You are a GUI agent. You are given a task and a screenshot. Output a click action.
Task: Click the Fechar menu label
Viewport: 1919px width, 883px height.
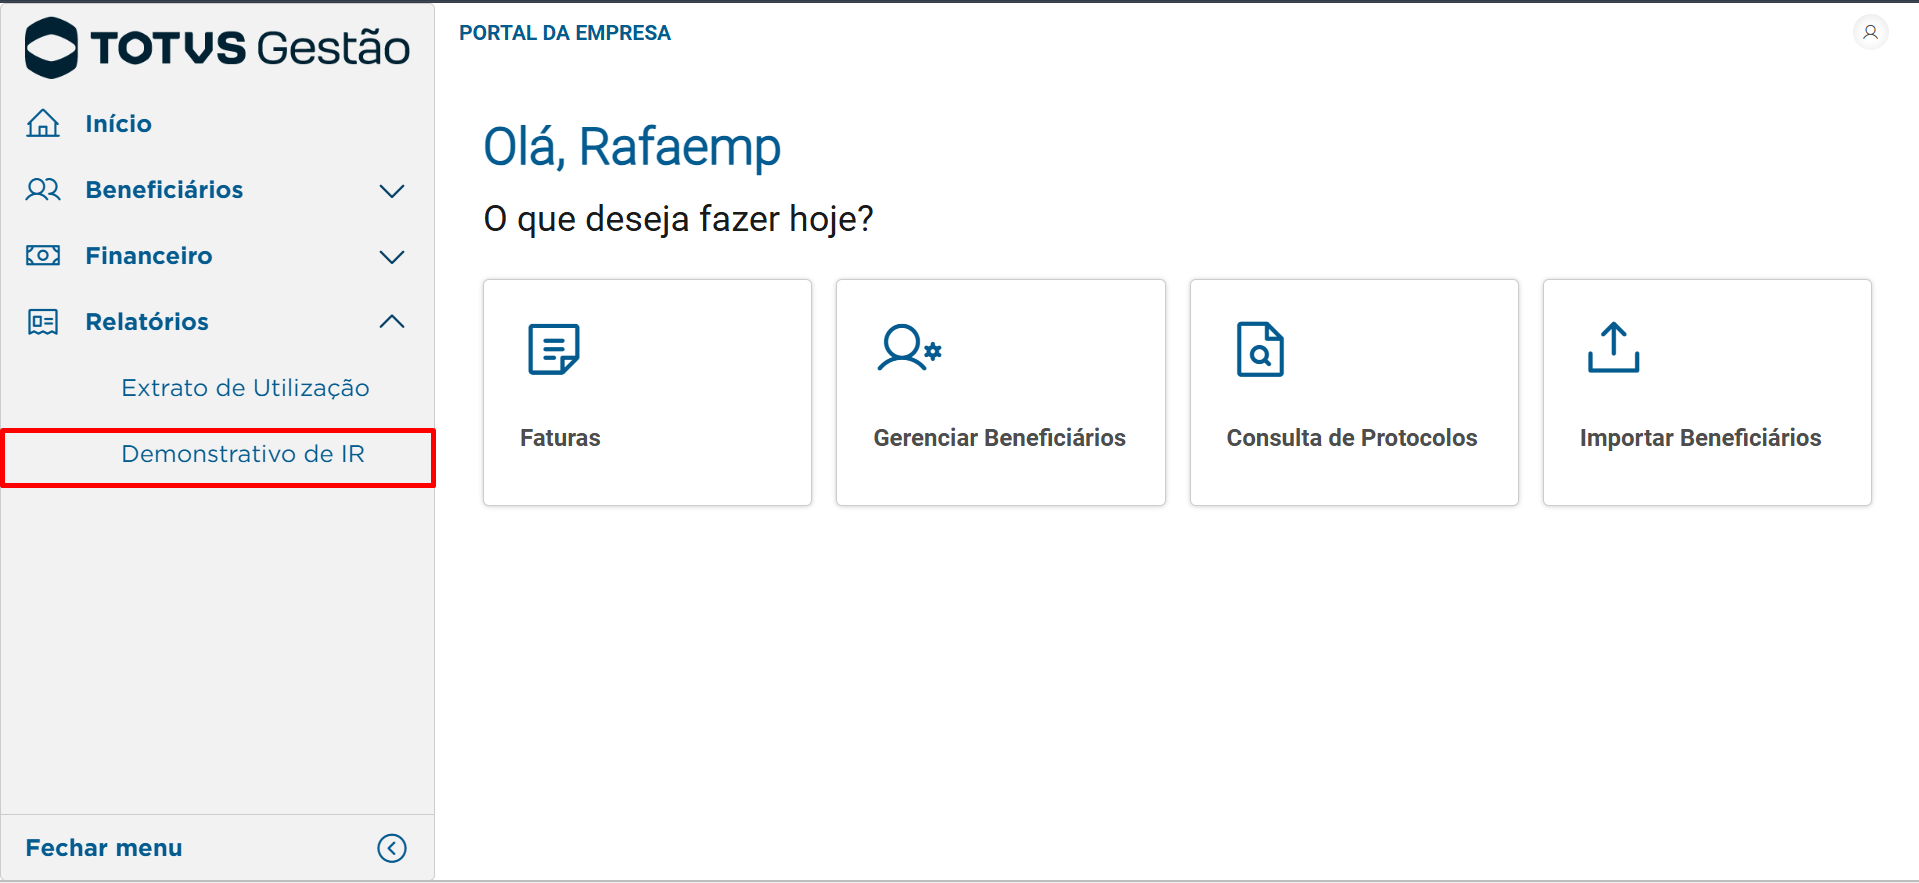104,848
